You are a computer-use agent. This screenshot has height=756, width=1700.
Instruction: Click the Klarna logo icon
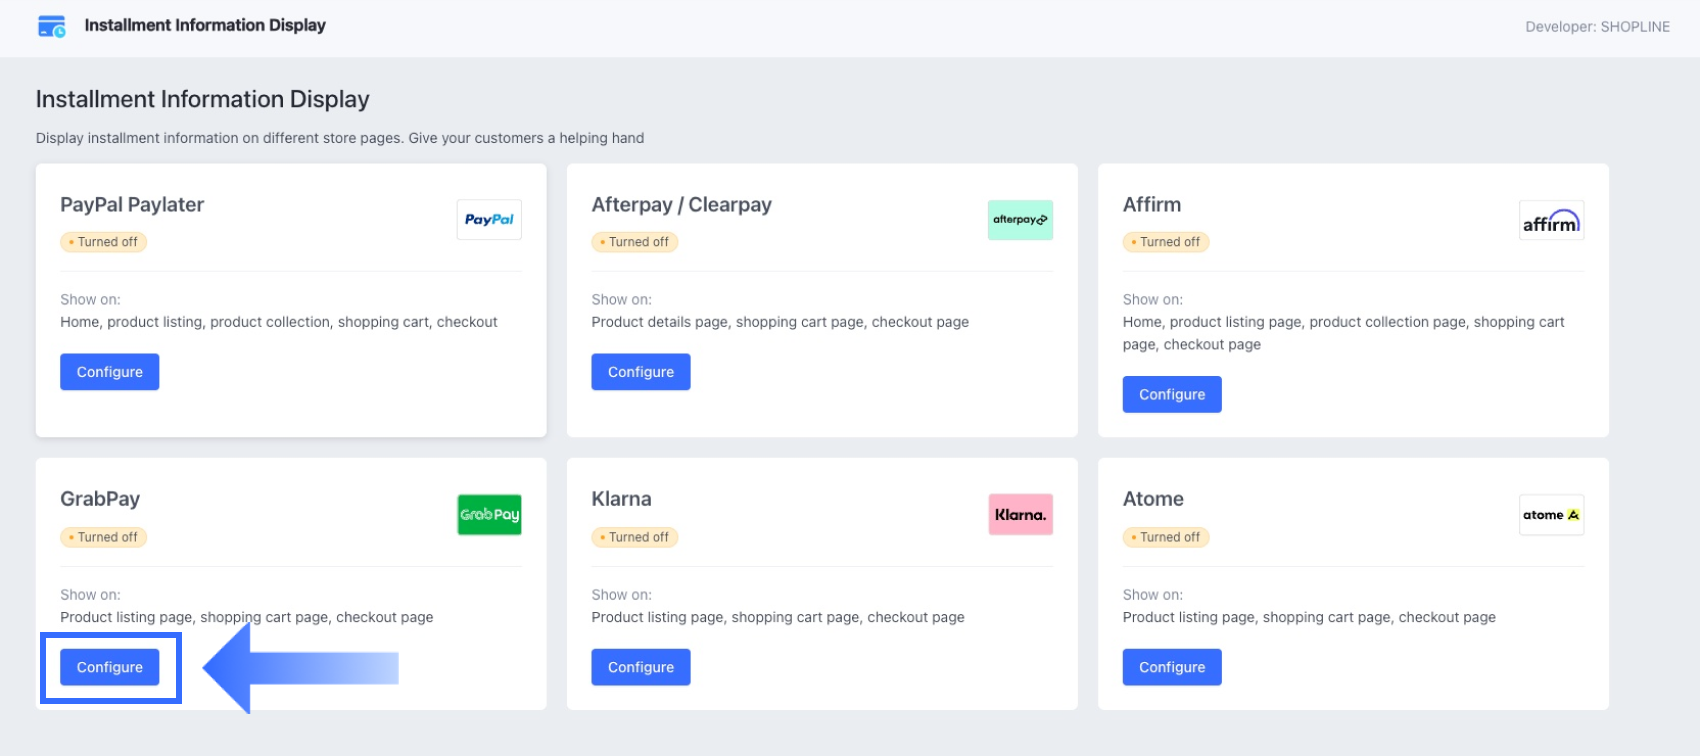pyautogui.click(x=1020, y=515)
